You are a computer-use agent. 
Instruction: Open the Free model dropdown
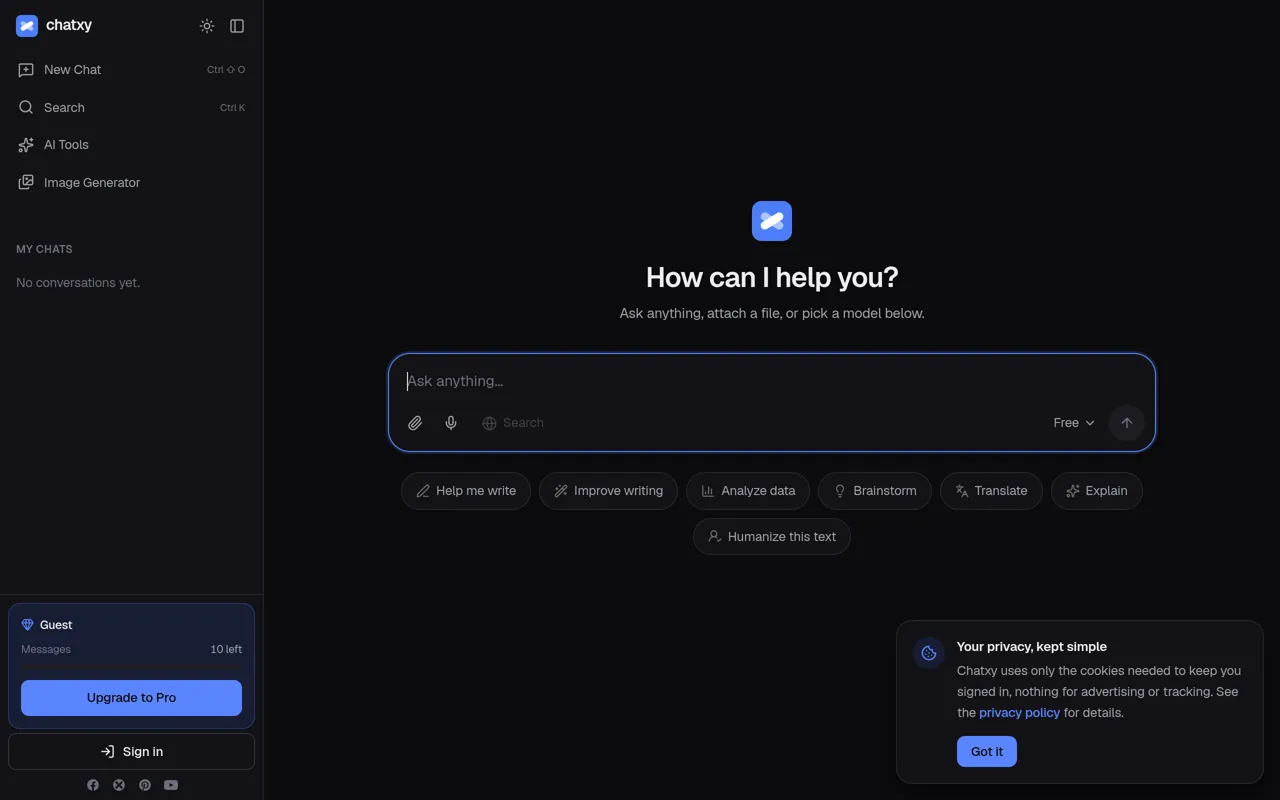[1074, 423]
